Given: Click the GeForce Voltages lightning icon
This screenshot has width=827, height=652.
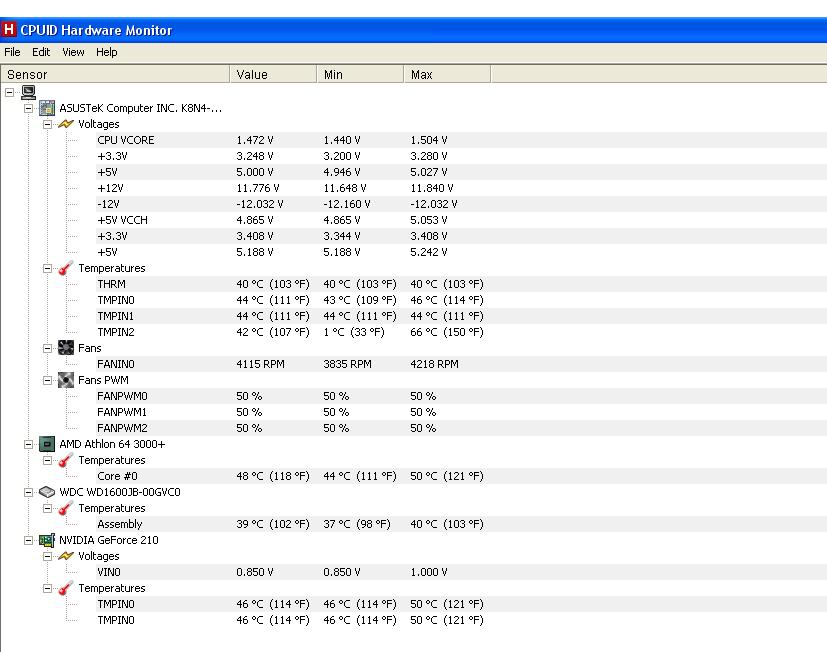Looking at the screenshot, I should pyautogui.click(x=65, y=556).
